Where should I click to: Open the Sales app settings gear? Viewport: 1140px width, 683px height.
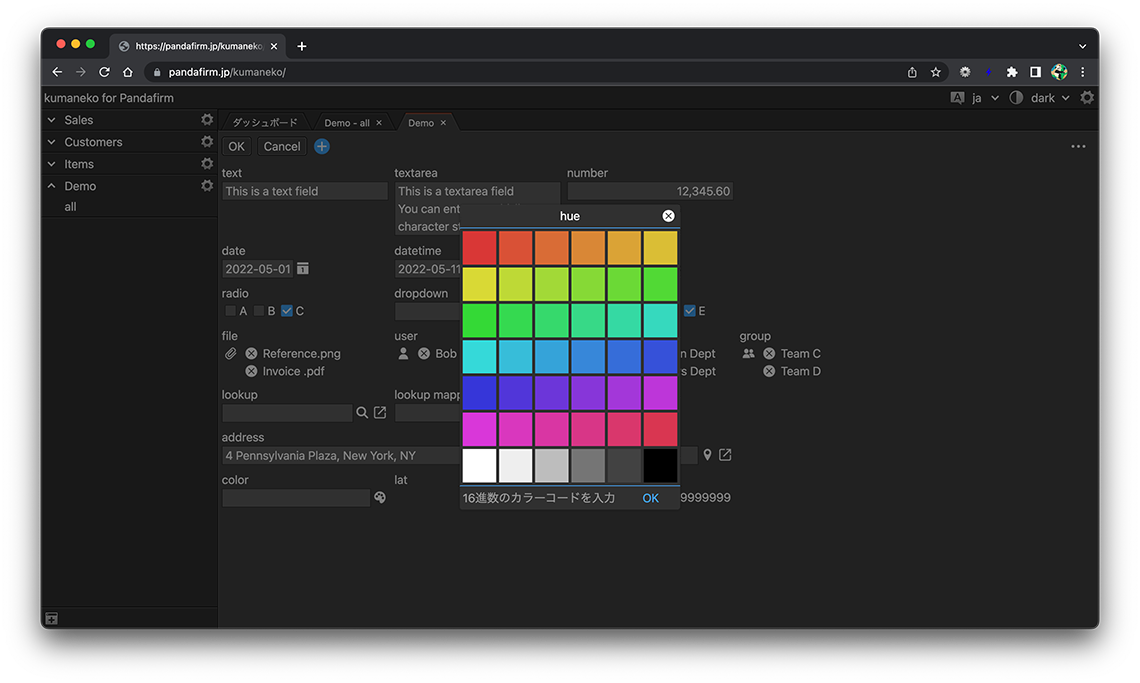207,120
